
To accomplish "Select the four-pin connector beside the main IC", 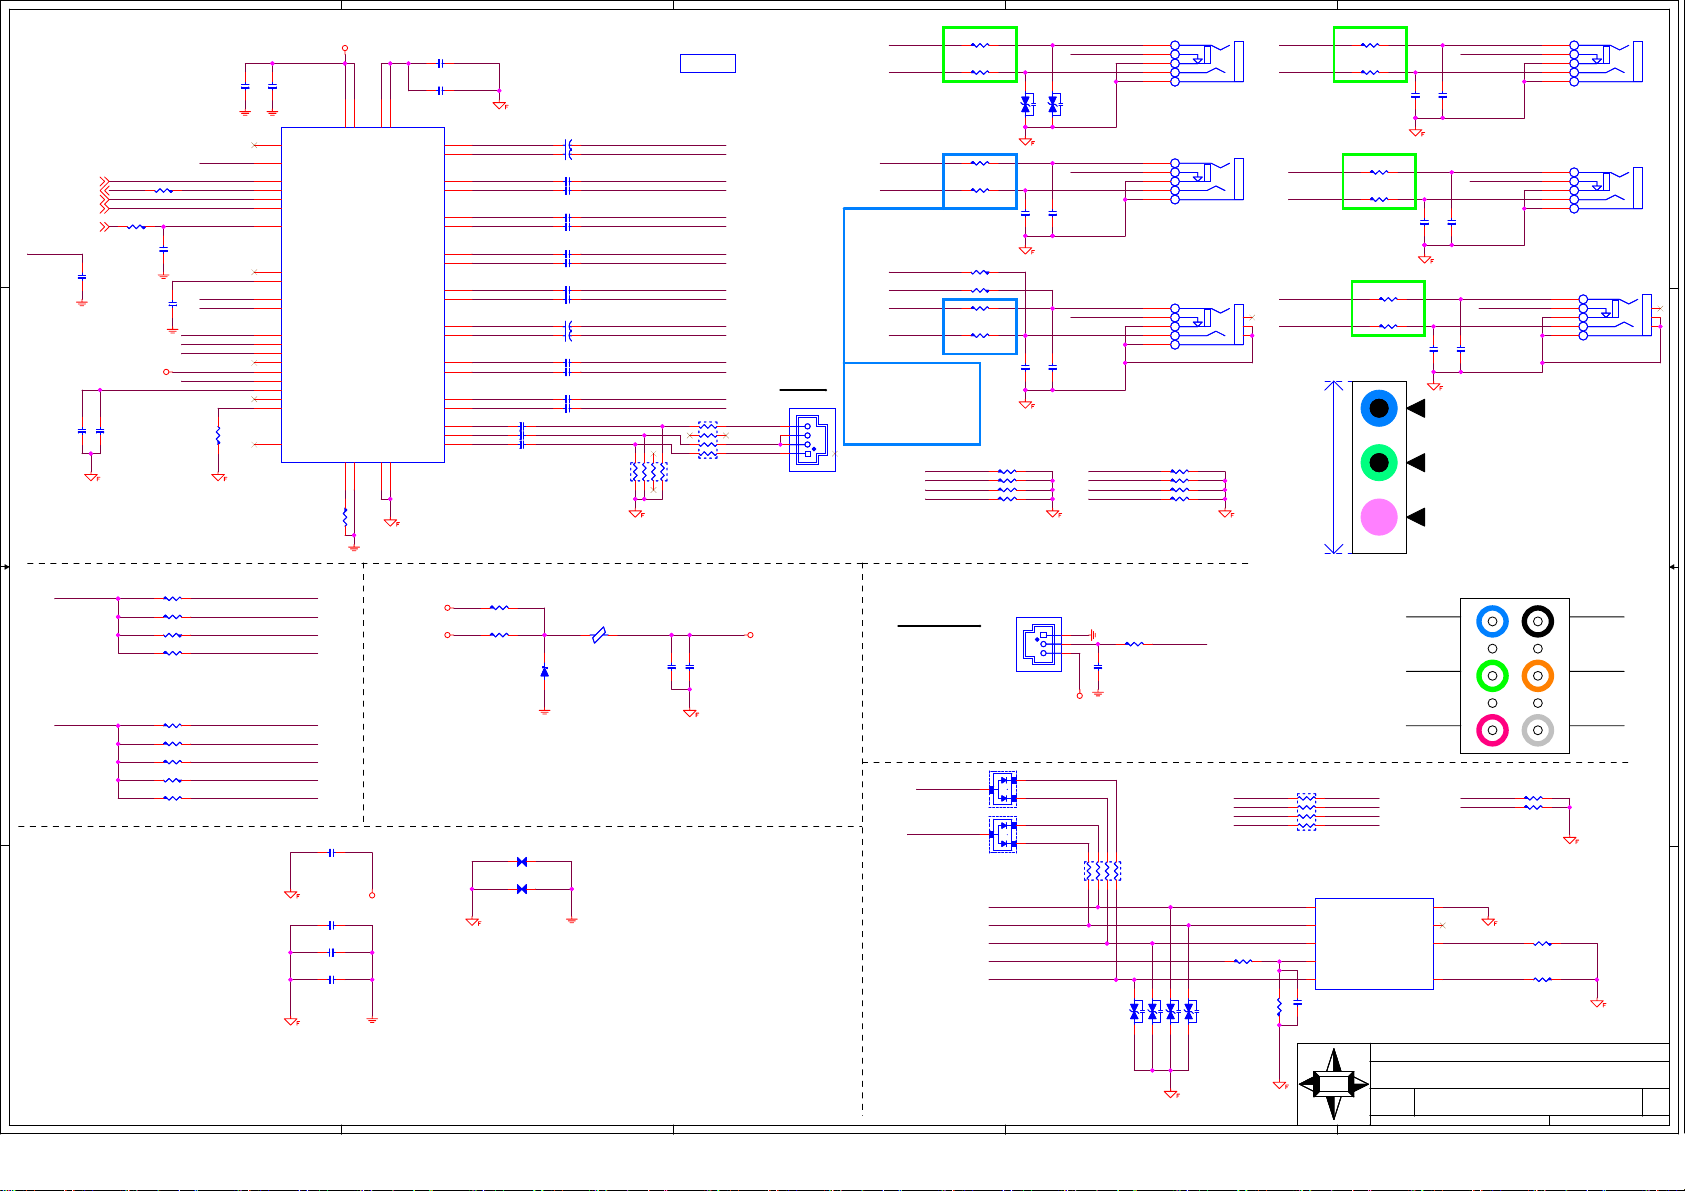I will [x=812, y=440].
